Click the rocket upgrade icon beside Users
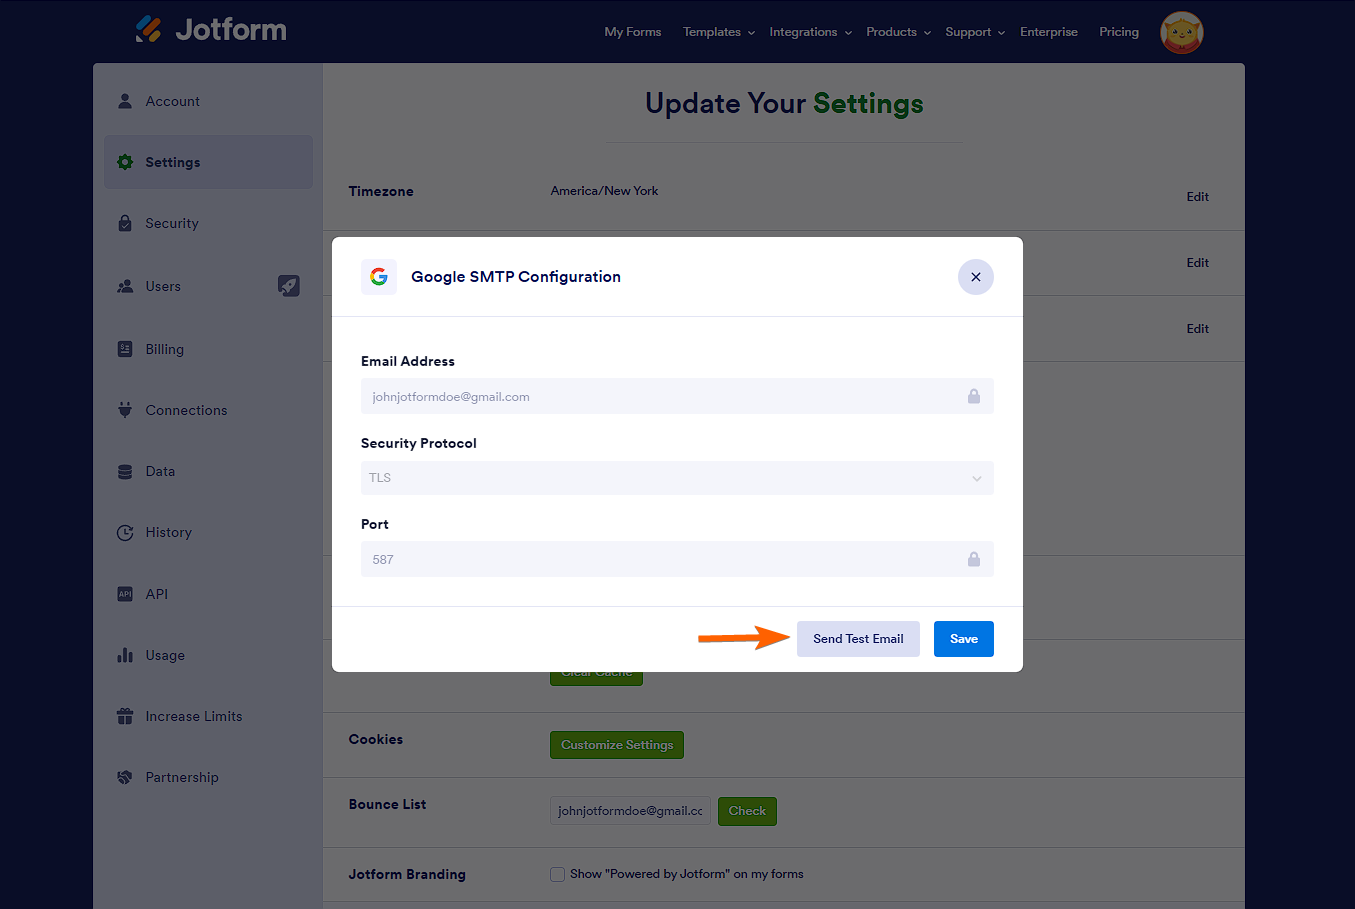 click(x=288, y=286)
